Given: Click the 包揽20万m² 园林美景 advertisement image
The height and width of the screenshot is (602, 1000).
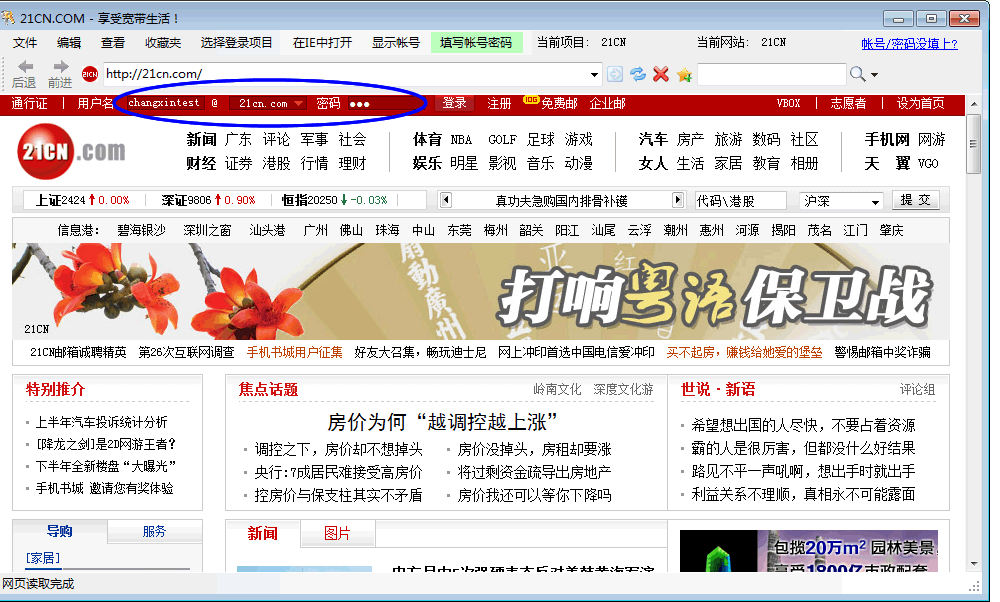Looking at the screenshot, I should coord(809,550).
